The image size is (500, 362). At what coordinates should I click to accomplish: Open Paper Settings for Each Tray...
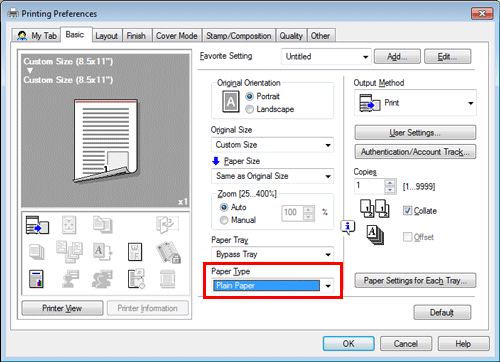click(x=415, y=281)
